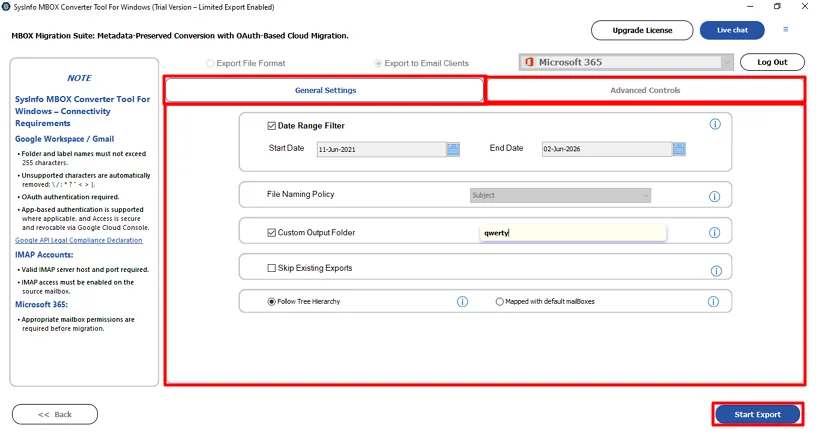Click the Log Out button
The image size is (820, 437).
pyautogui.click(x=772, y=62)
